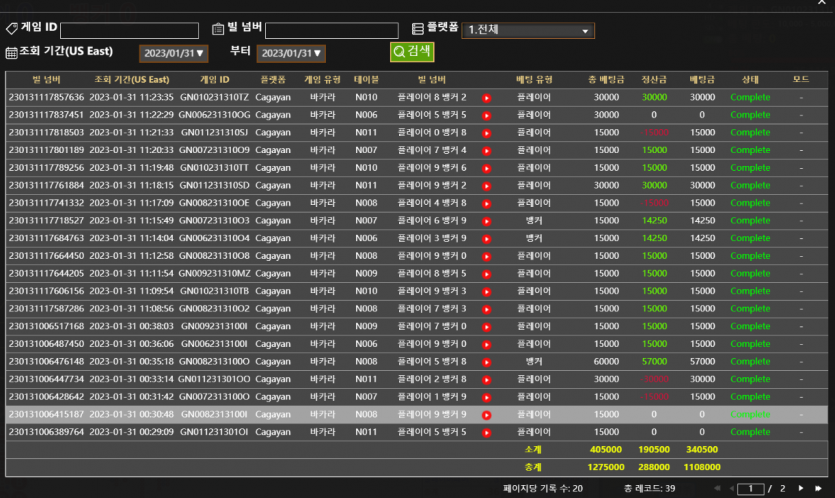Screen dimensions: 835x498
Task: Select game ID GN010231310TZ cell
Action: (x=214, y=97)
